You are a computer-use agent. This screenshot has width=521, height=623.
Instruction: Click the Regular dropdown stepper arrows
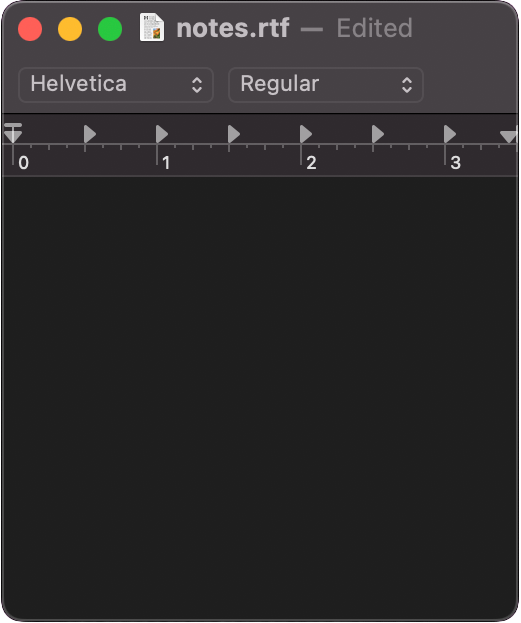click(x=407, y=85)
